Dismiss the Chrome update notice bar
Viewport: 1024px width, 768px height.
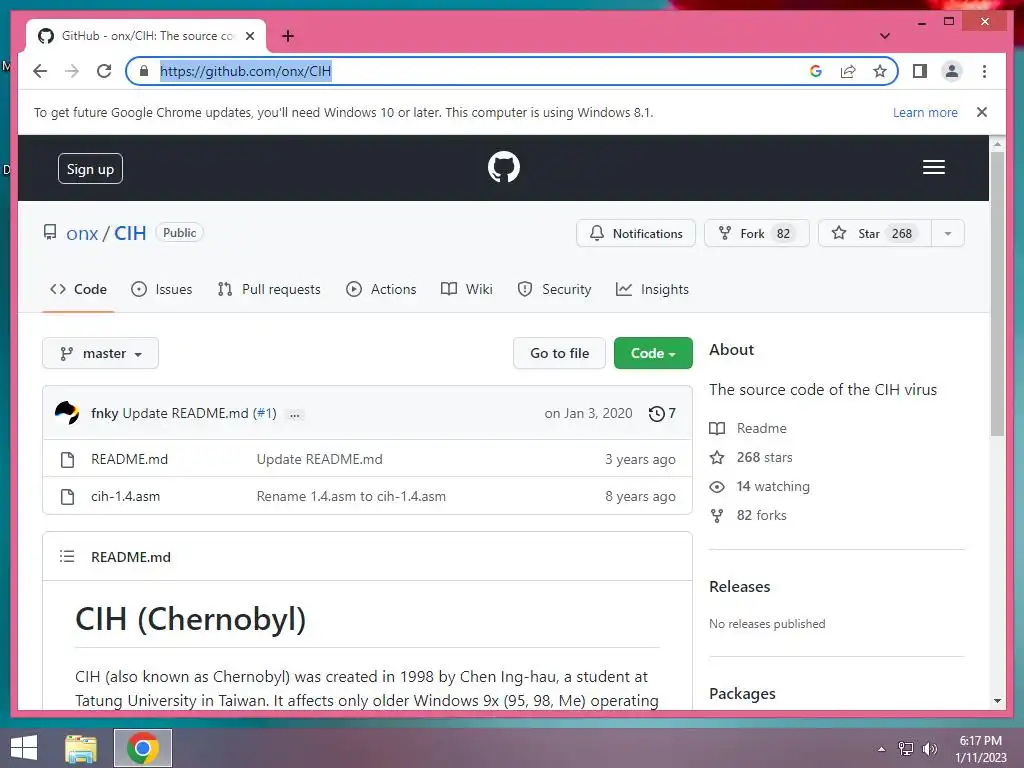pyautogui.click(x=982, y=112)
